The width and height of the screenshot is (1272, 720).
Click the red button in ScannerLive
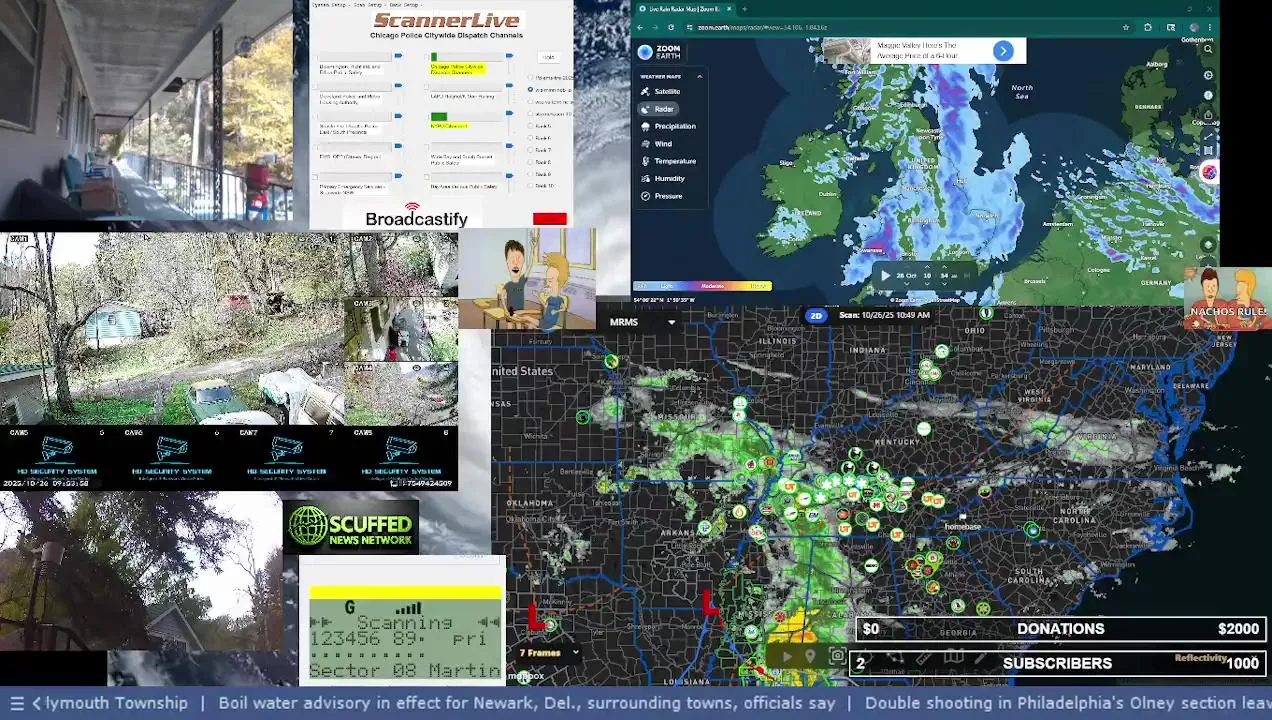point(550,219)
